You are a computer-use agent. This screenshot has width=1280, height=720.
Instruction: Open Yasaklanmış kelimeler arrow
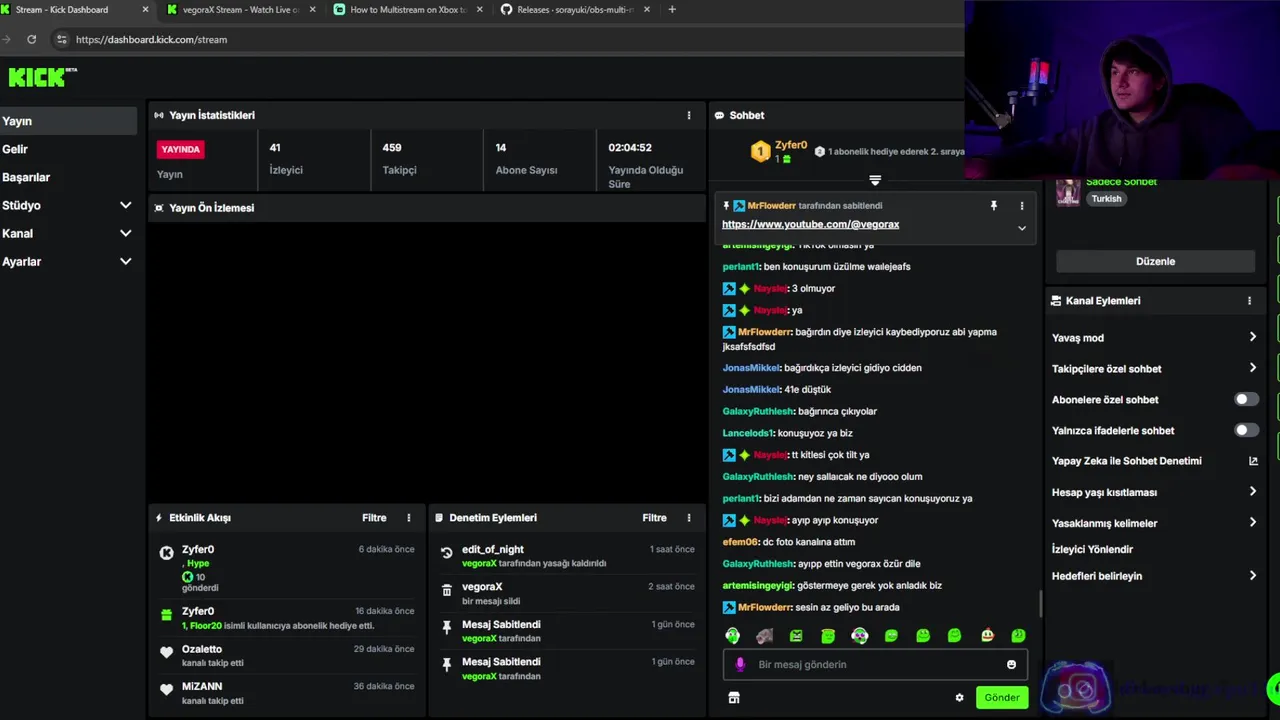point(1252,523)
